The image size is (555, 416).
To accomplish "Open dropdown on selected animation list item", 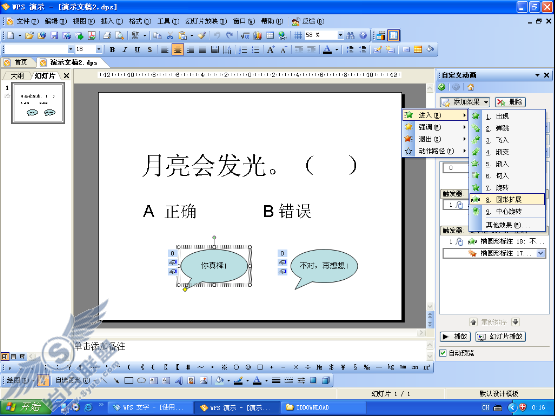I will tap(541, 253).
